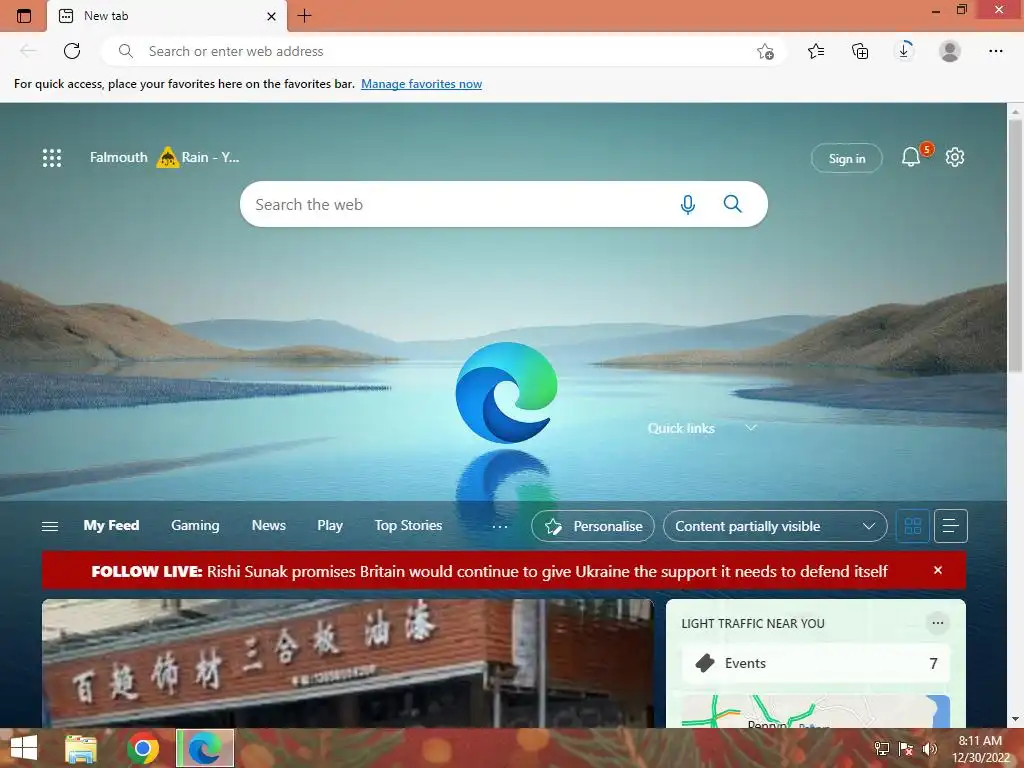Image resolution: width=1024 pixels, height=768 pixels.
Task: Dismiss the Follow Live news banner
Action: [938, 570]
